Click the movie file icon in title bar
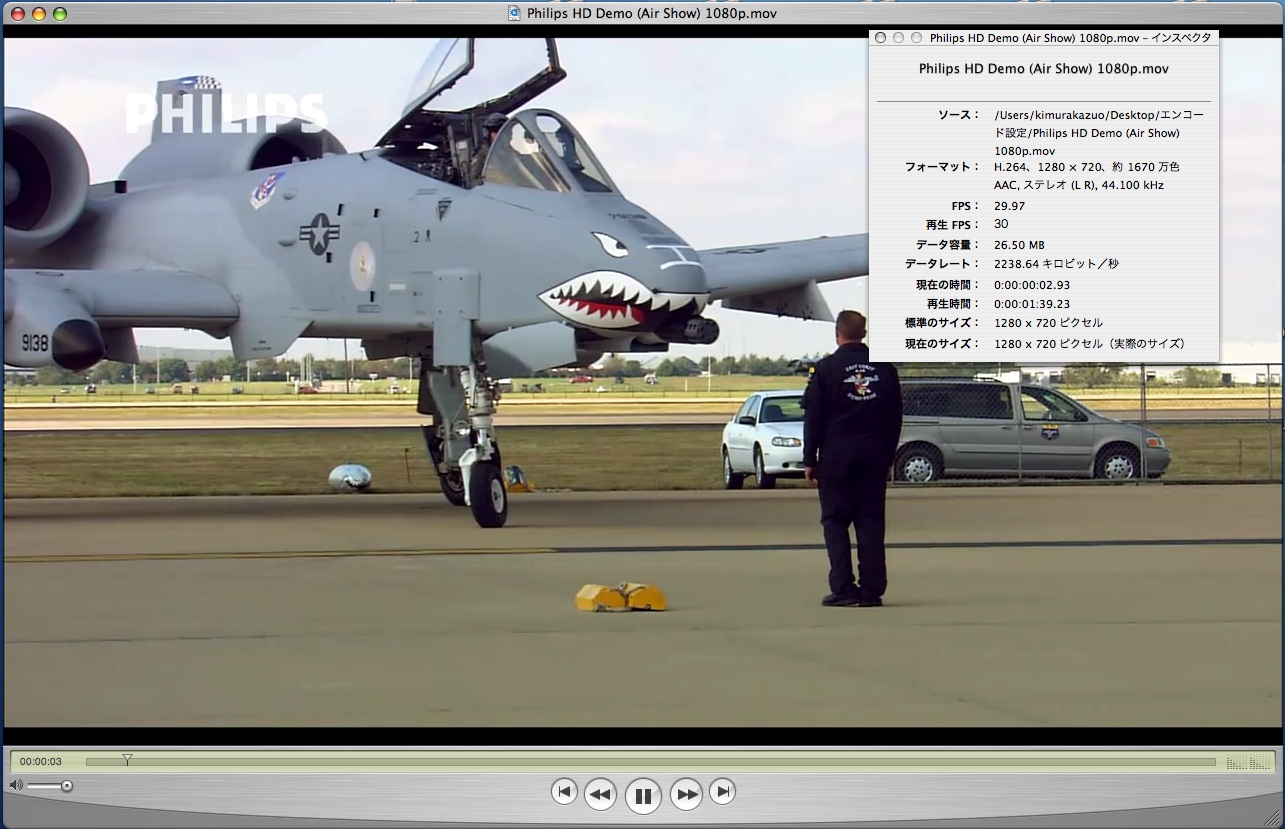 click(514, 13)
